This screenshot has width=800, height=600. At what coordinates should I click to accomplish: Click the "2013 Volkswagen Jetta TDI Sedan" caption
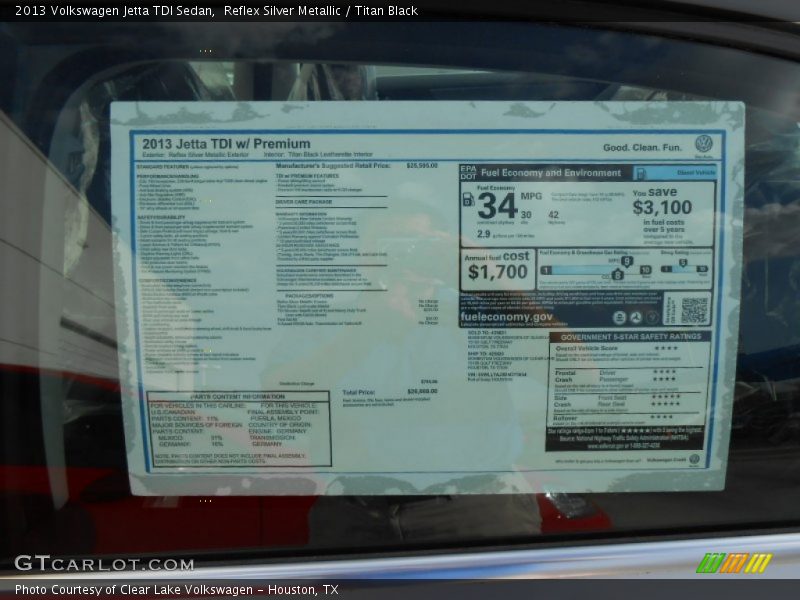(x=115, y=11)
